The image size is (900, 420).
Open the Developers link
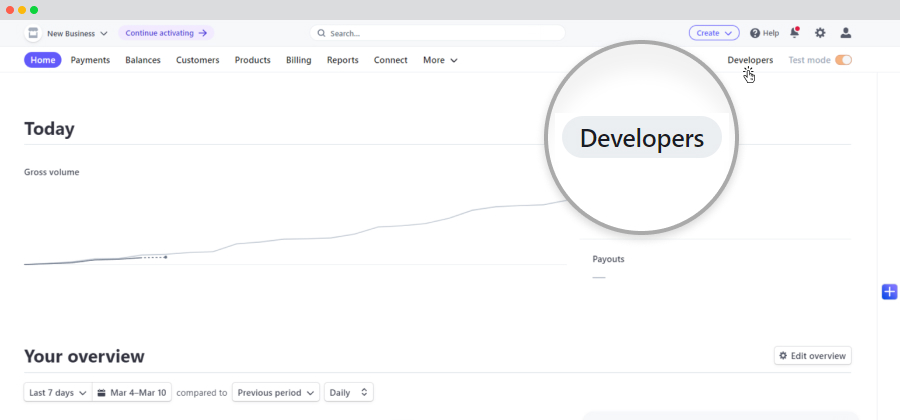point(750,60)
